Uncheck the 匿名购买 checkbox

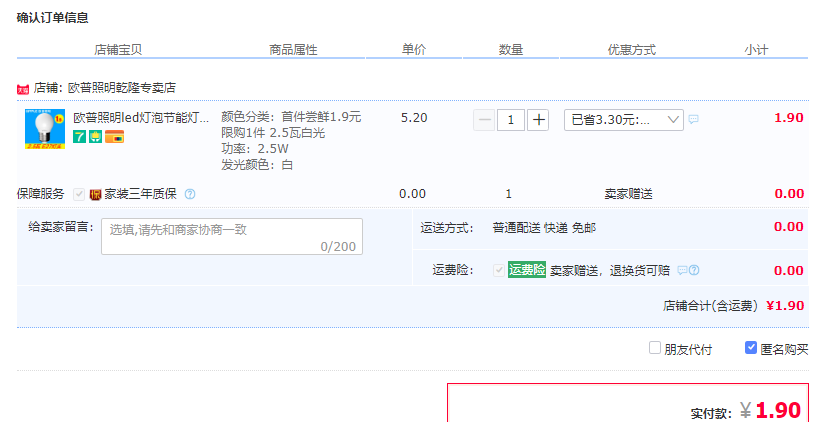point(750,348)
